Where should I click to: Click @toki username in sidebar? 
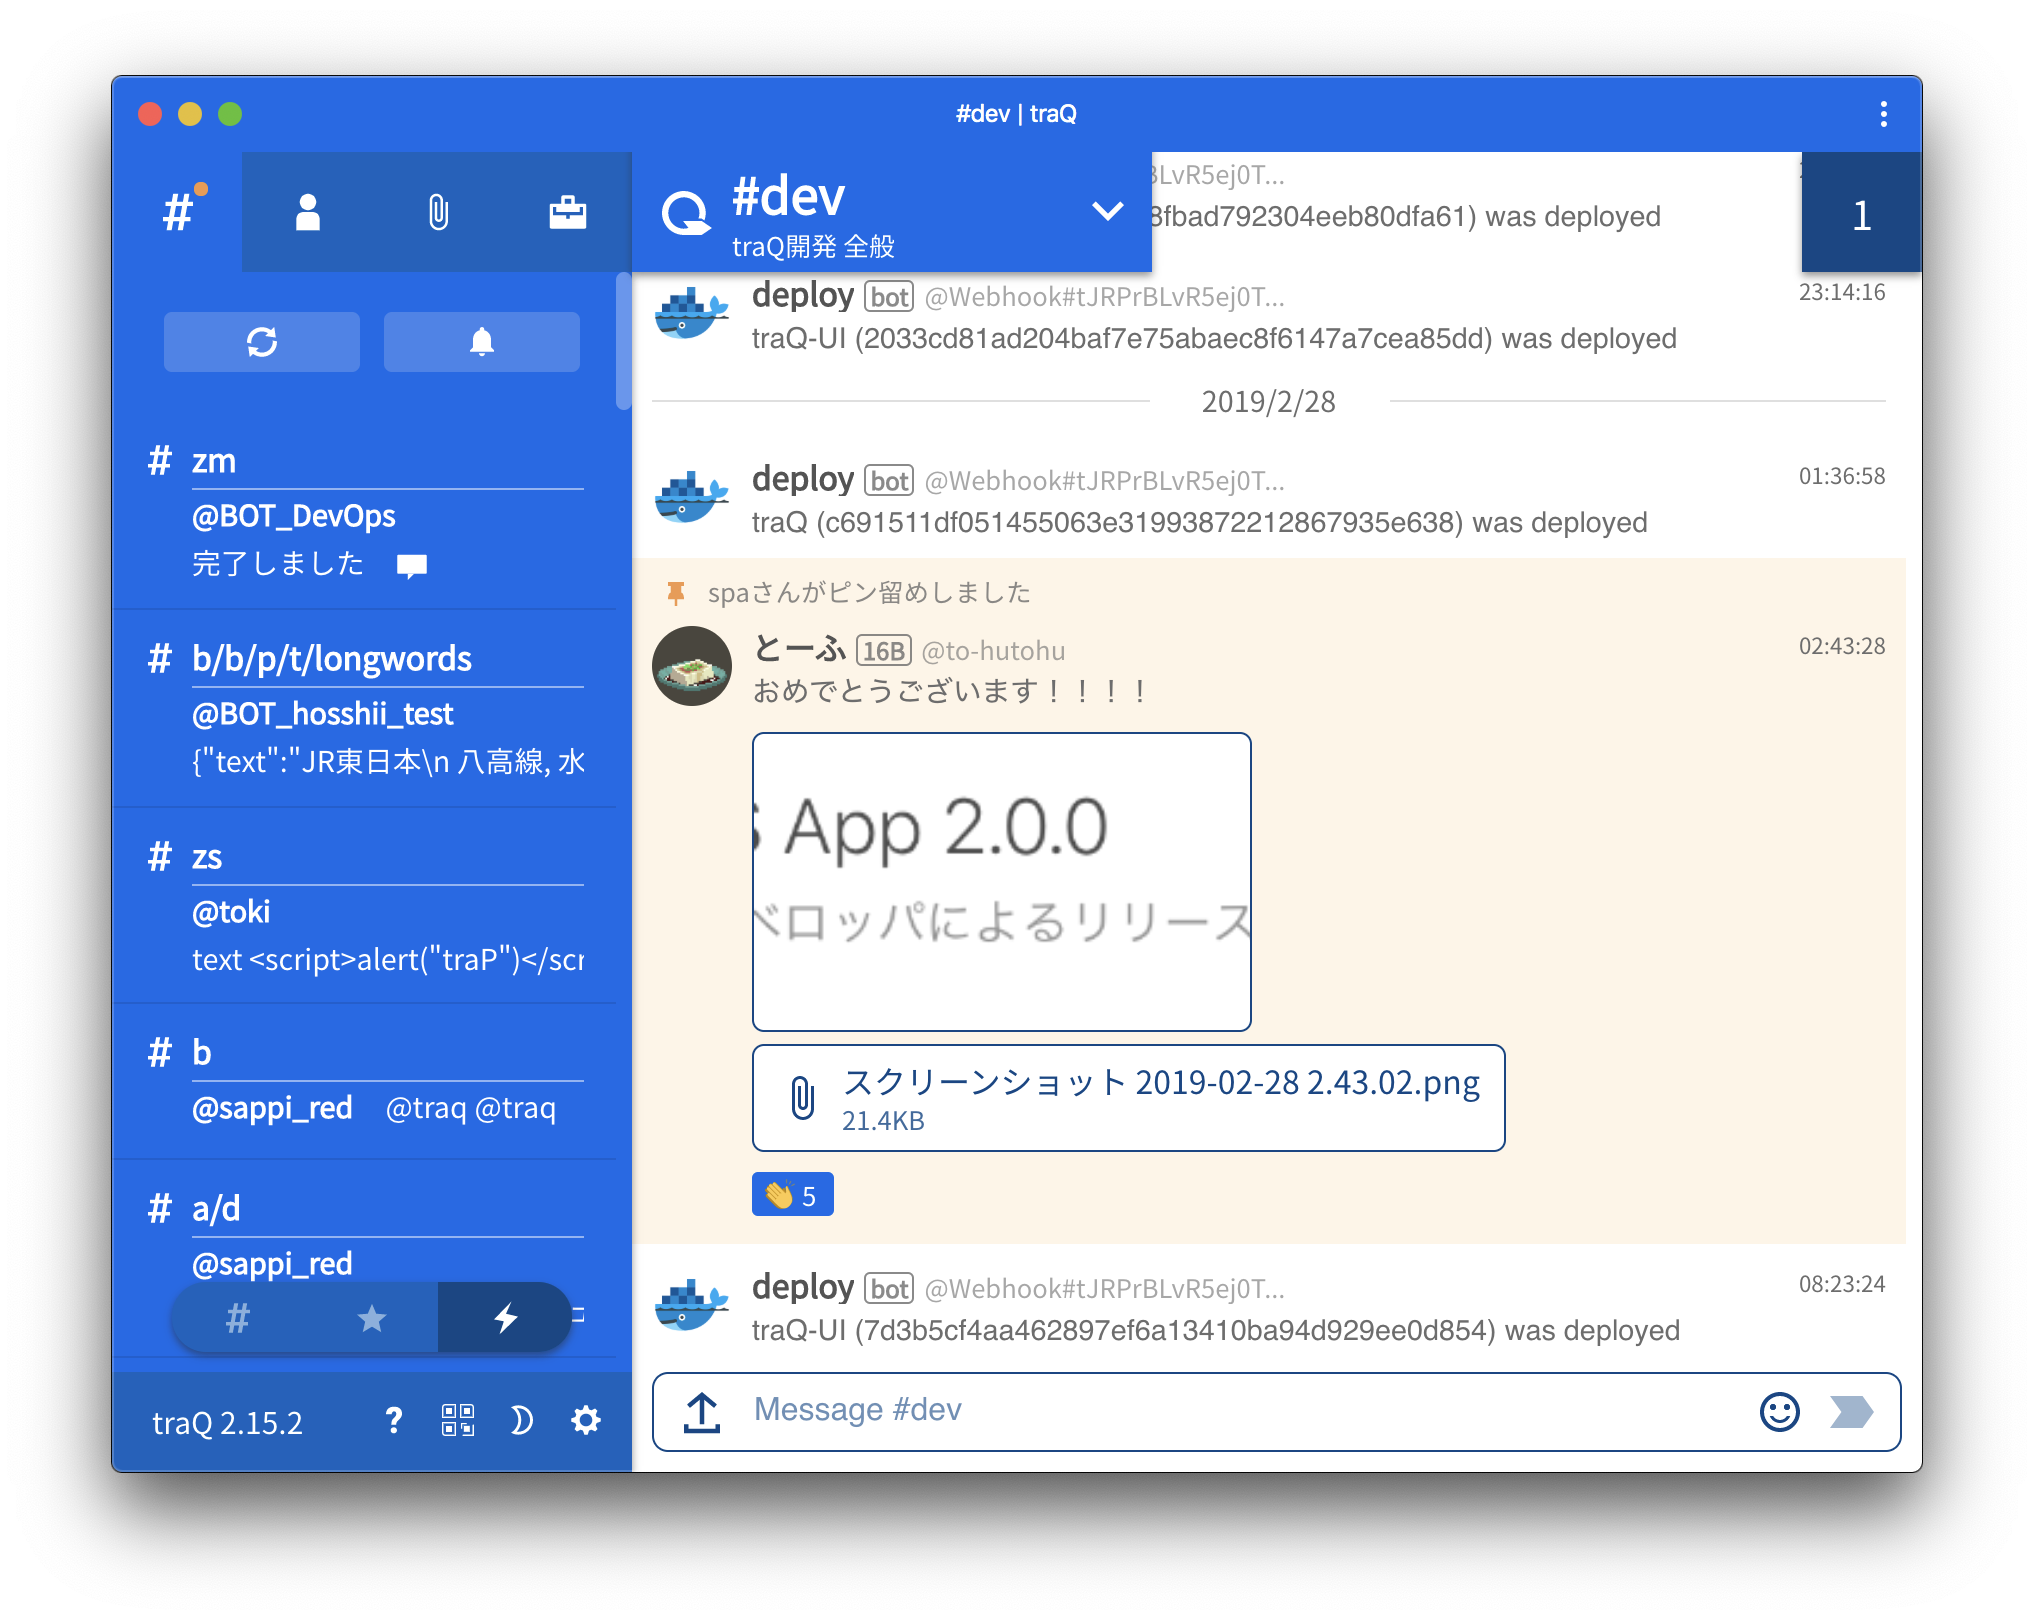point(231,912)
